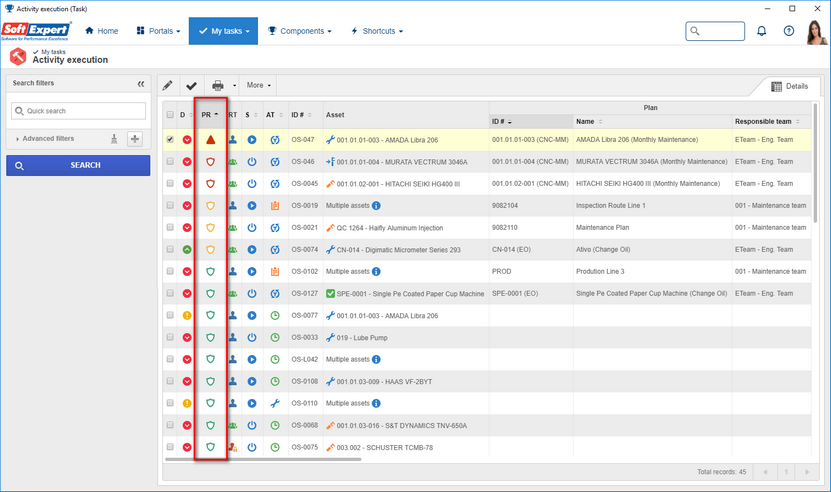Click the green check icon for SPE-0001 asset
The image size is (831, 492).
tap(330, 293)
